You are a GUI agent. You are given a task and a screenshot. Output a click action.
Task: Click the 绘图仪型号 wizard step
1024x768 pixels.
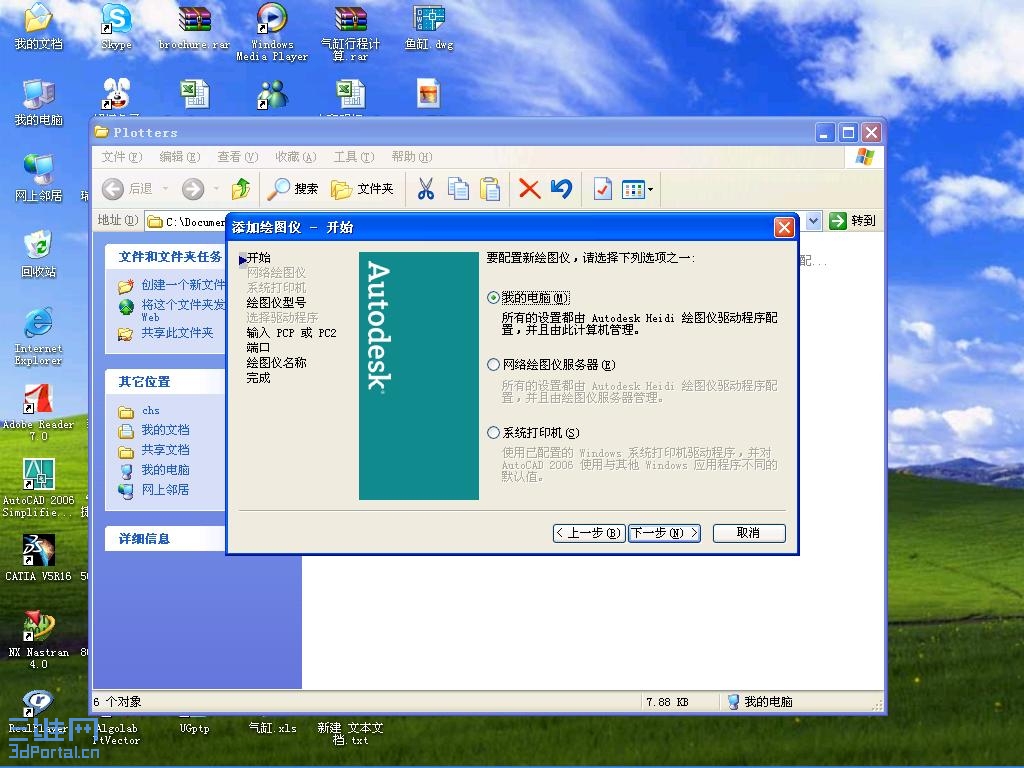pyautogui.click(x=276, y=302)
